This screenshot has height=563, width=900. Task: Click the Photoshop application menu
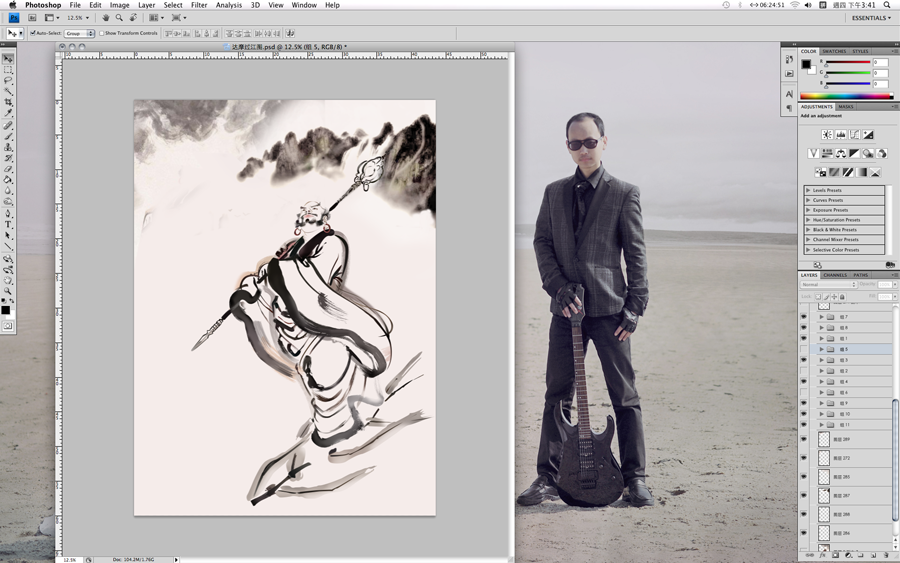pyautogui.click(x=43, y=5)
